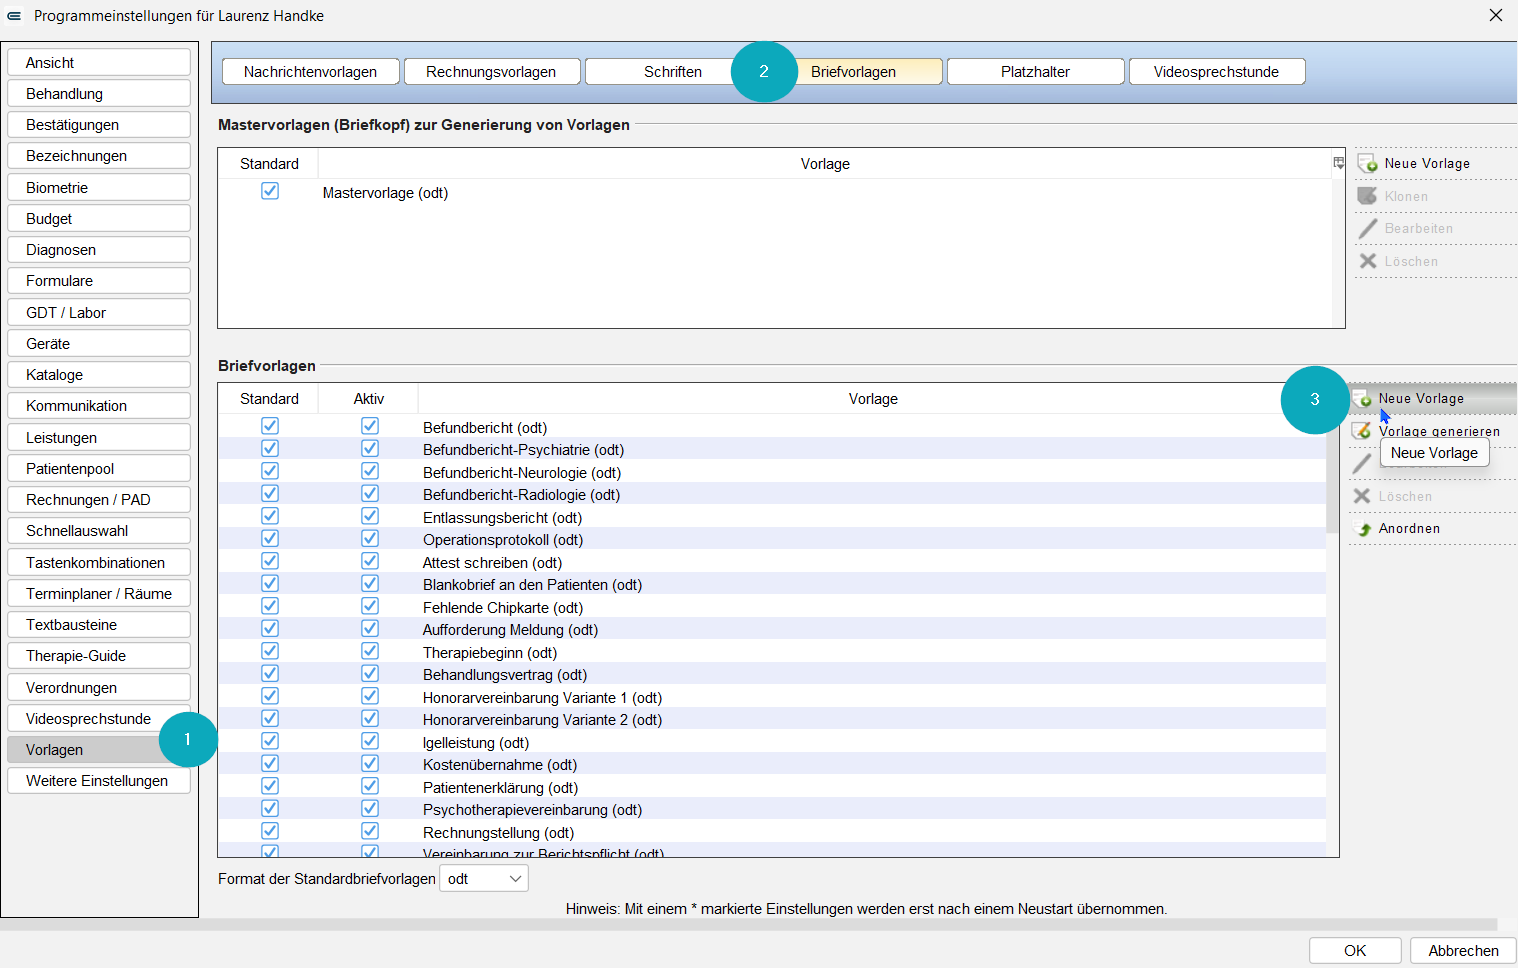The image size is (1518, 968).
Task: Confirm settings with the OK button
Action: click(x=1355, y=951)
